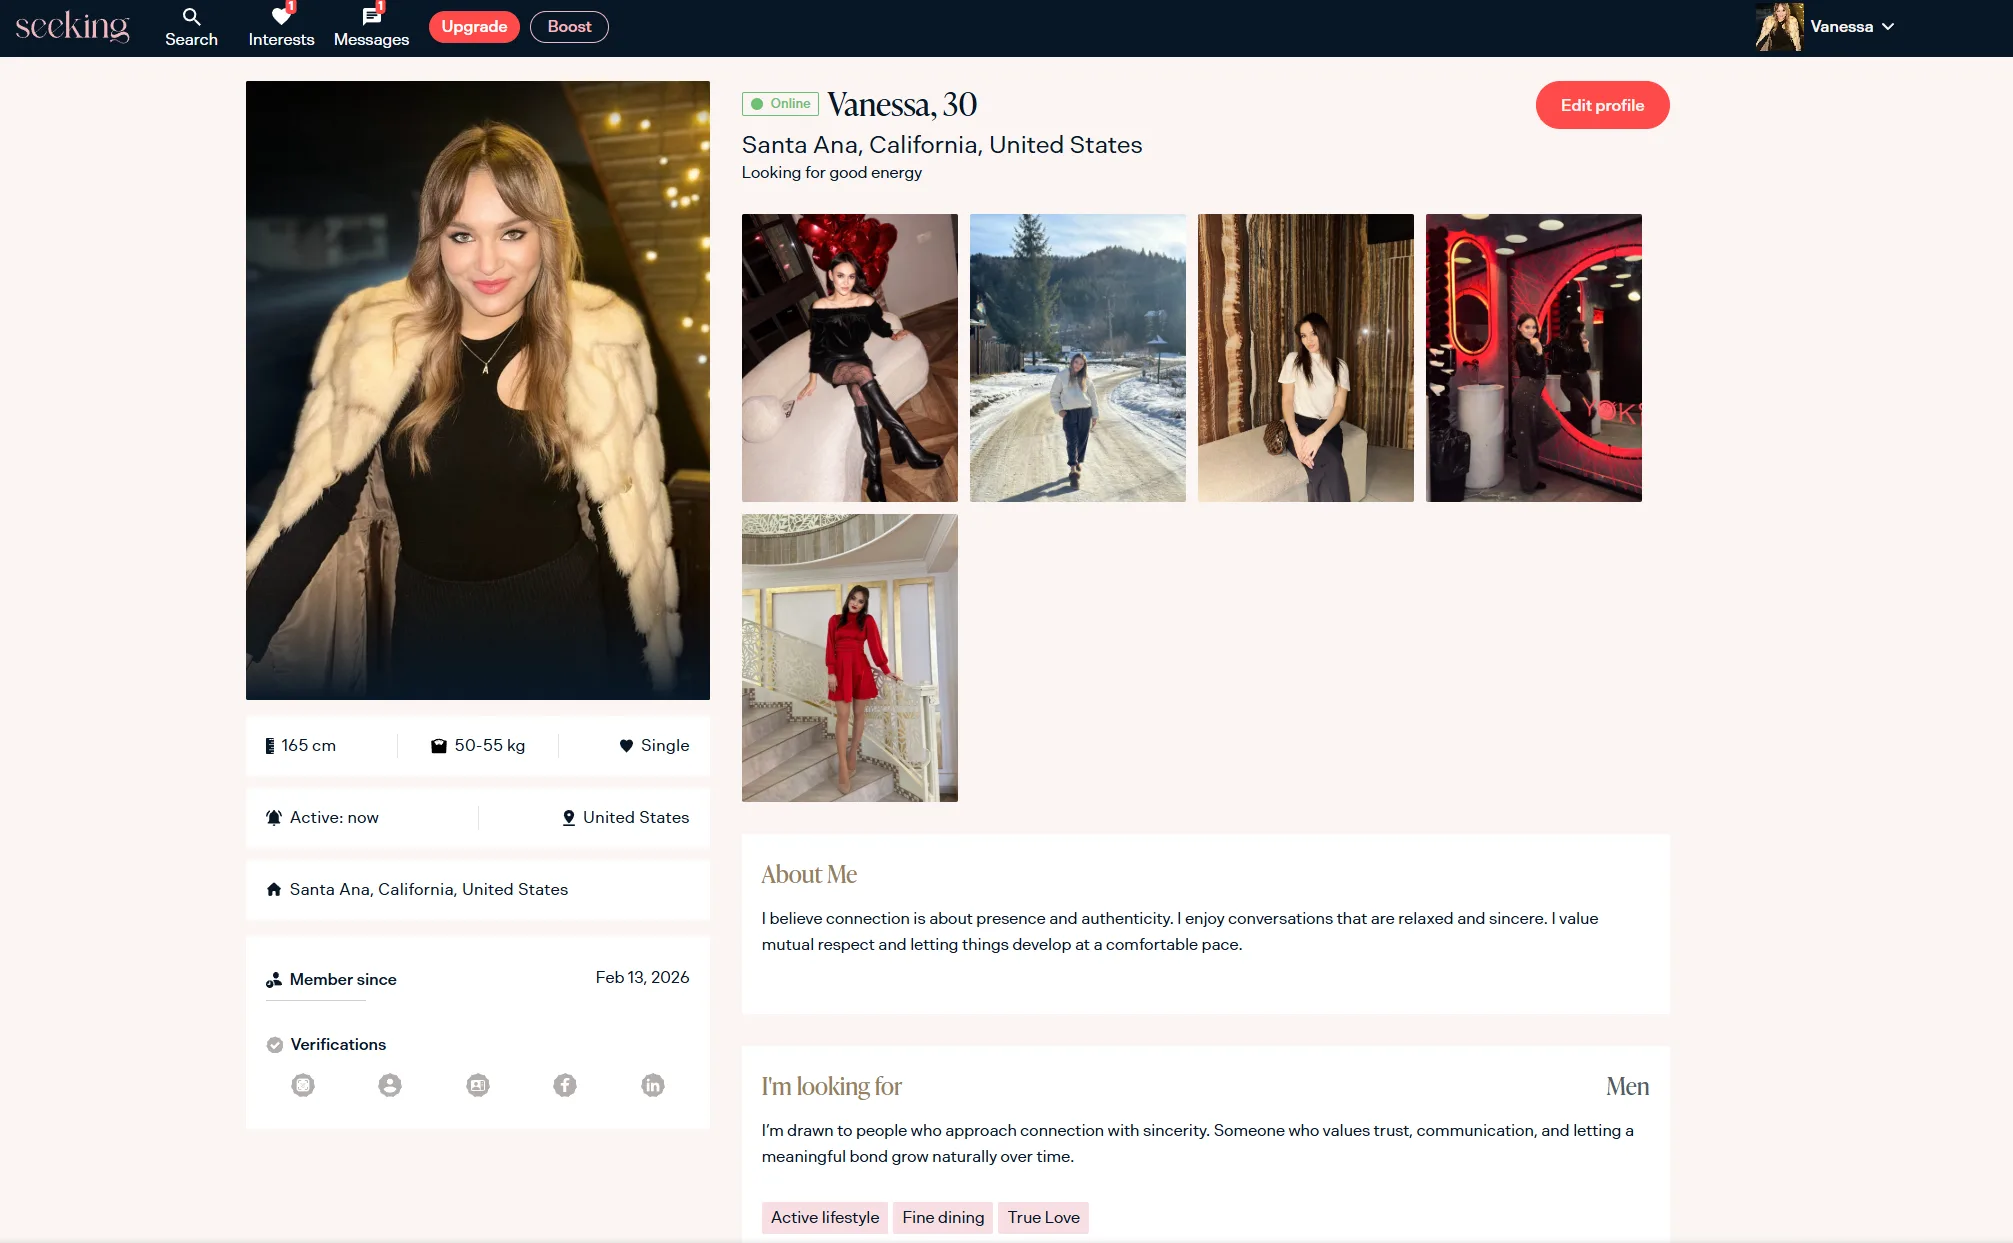The width and height of the screenshot is (2013, 1243).
Task: Select the True Love tag
Action: [x=1043, y=1217]
